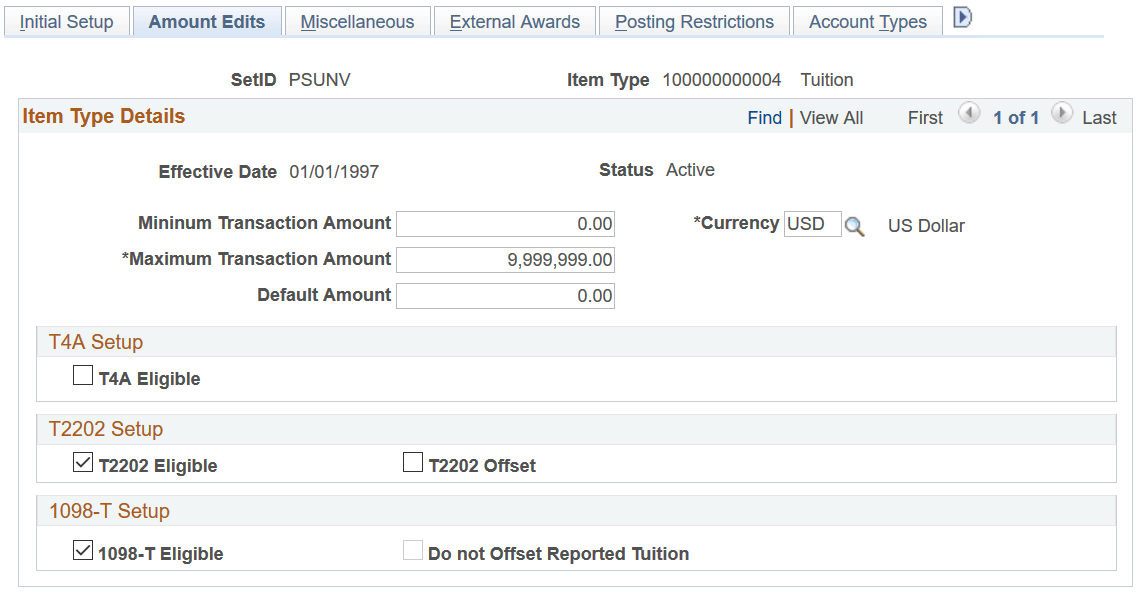Show previous row arrow icon
The image size is (1138, 592).
(x=968, y=115)
